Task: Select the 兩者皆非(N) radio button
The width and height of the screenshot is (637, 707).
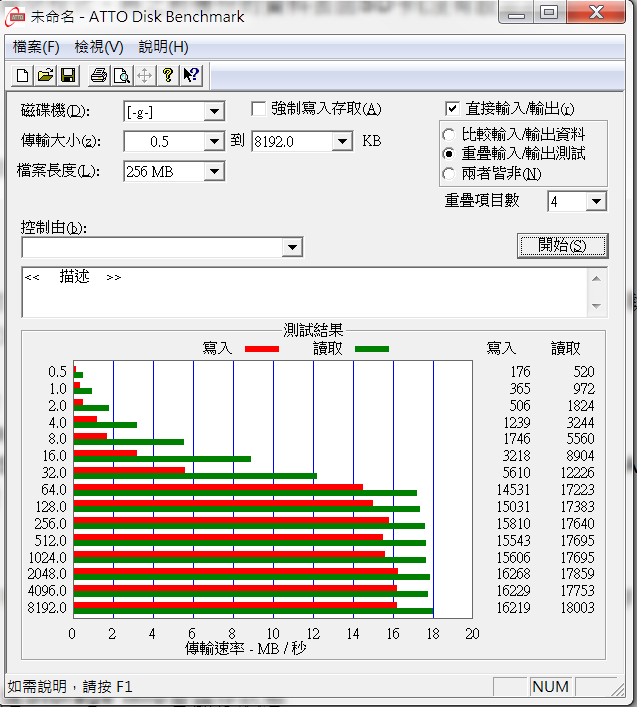Action: click(449, 174)
